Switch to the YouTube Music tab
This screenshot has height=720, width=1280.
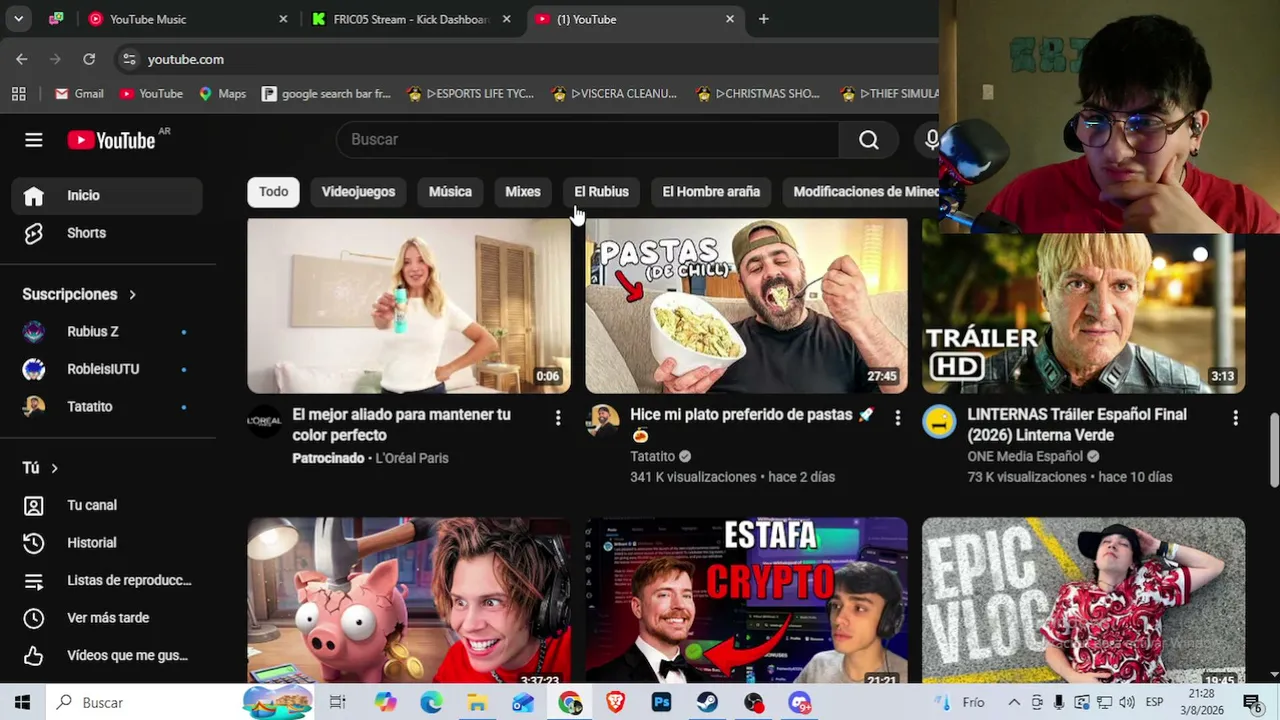click(x=186, y=19)
